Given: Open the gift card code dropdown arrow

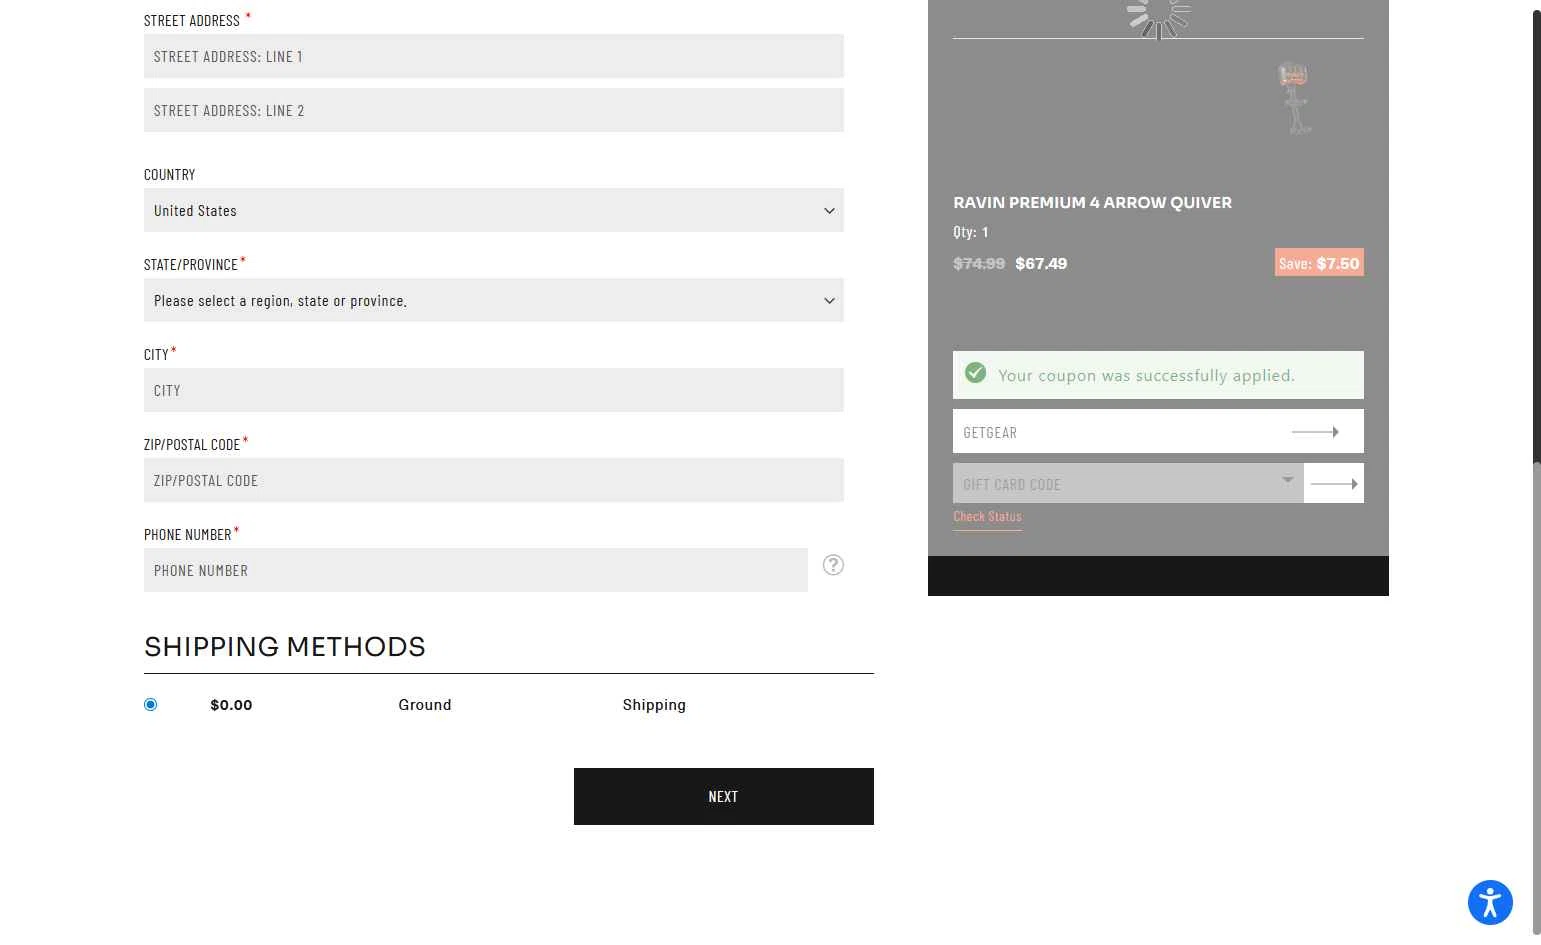Looking at the screenshot, I should pyautogui.click(x=1288, y=480).
